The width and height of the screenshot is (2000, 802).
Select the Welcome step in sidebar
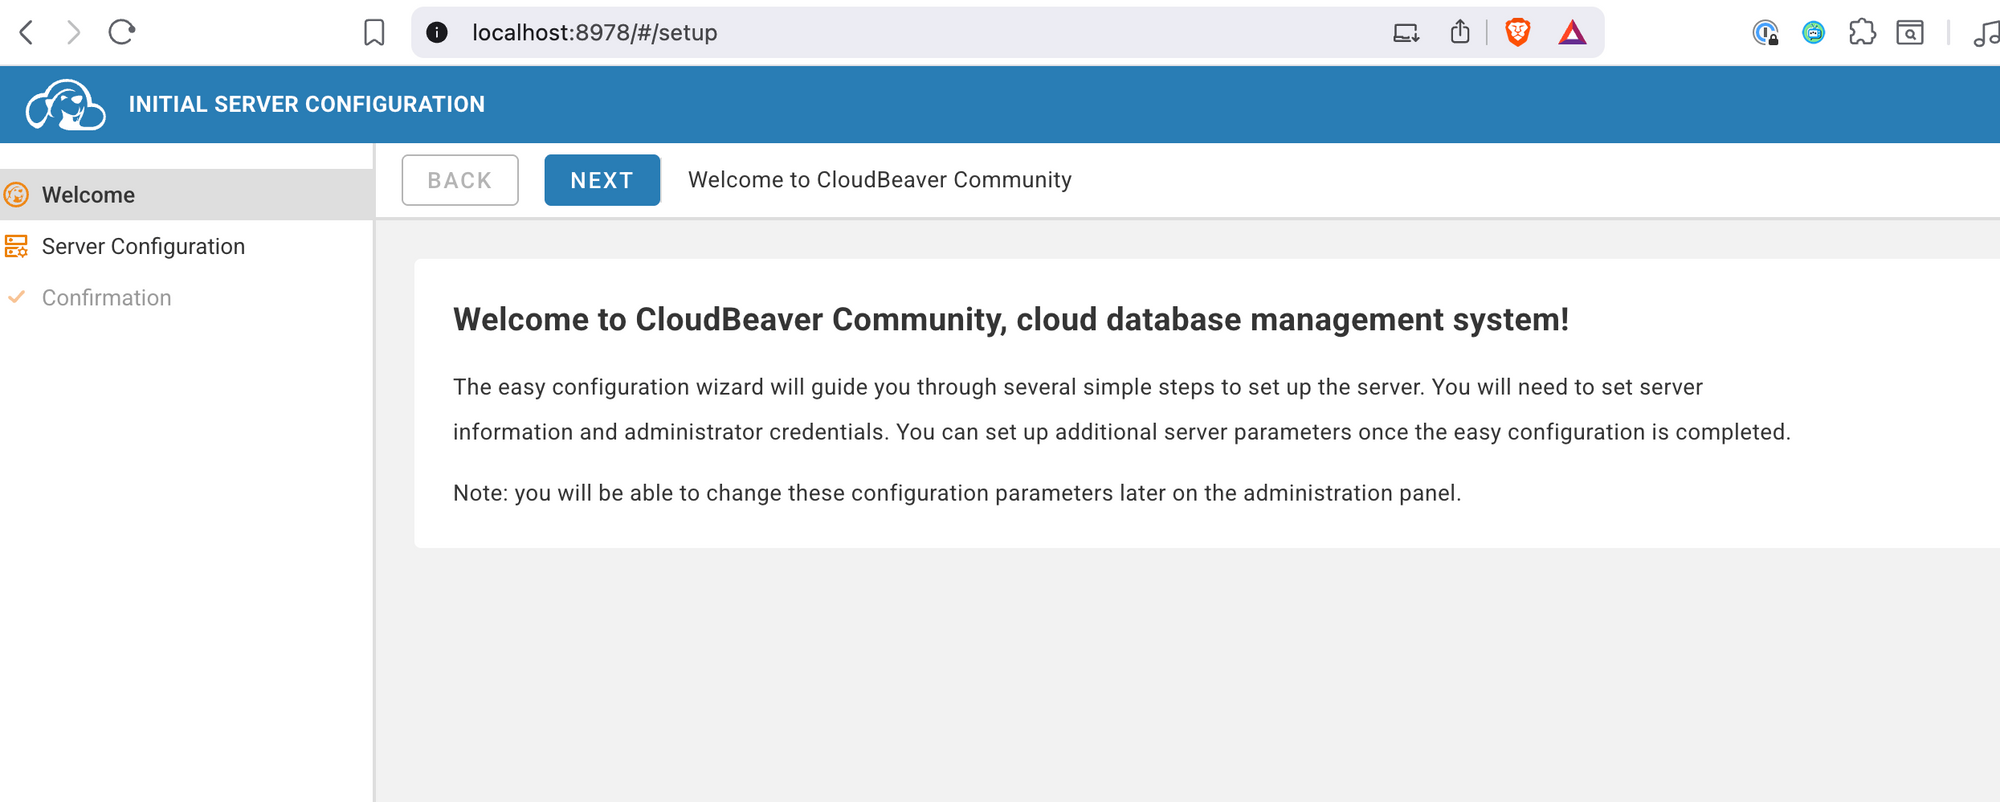pyautogui.click(x=88, y=195)
